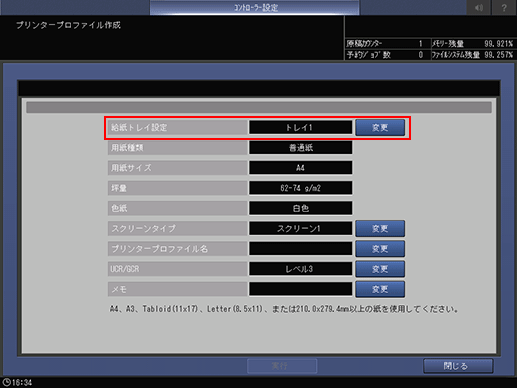Click the 16:34 time display
Viewport: 517px width, 388px height.
coord(22,383)
